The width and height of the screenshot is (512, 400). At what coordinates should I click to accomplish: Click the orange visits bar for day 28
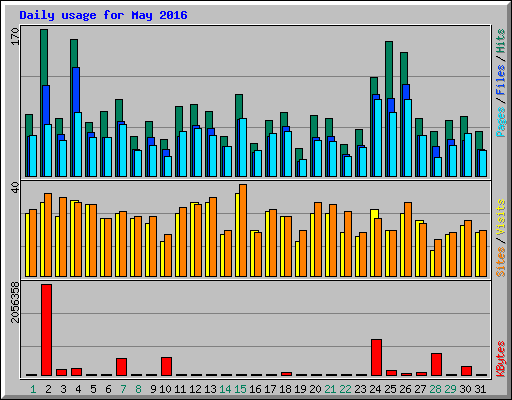click(x=438, y=258)
